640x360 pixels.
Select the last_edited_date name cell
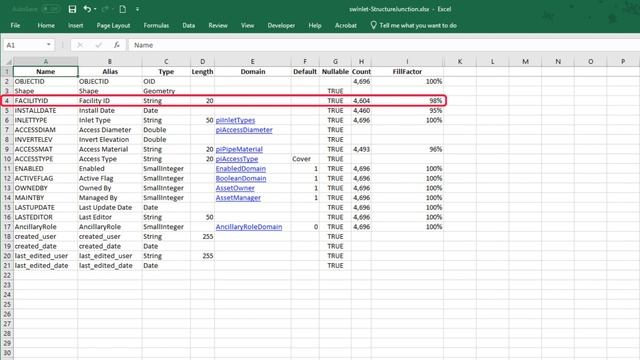(x=45, y=266)
